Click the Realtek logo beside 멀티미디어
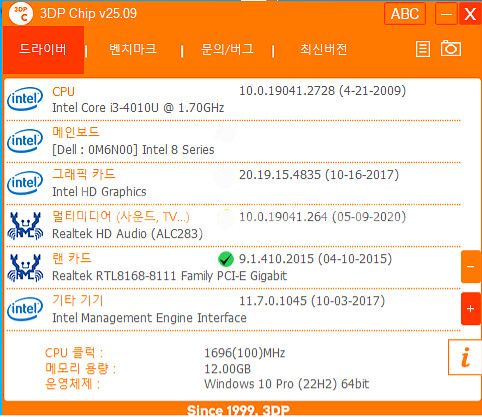The width and height of the screenshot is (482, 417). pos(25,226)
